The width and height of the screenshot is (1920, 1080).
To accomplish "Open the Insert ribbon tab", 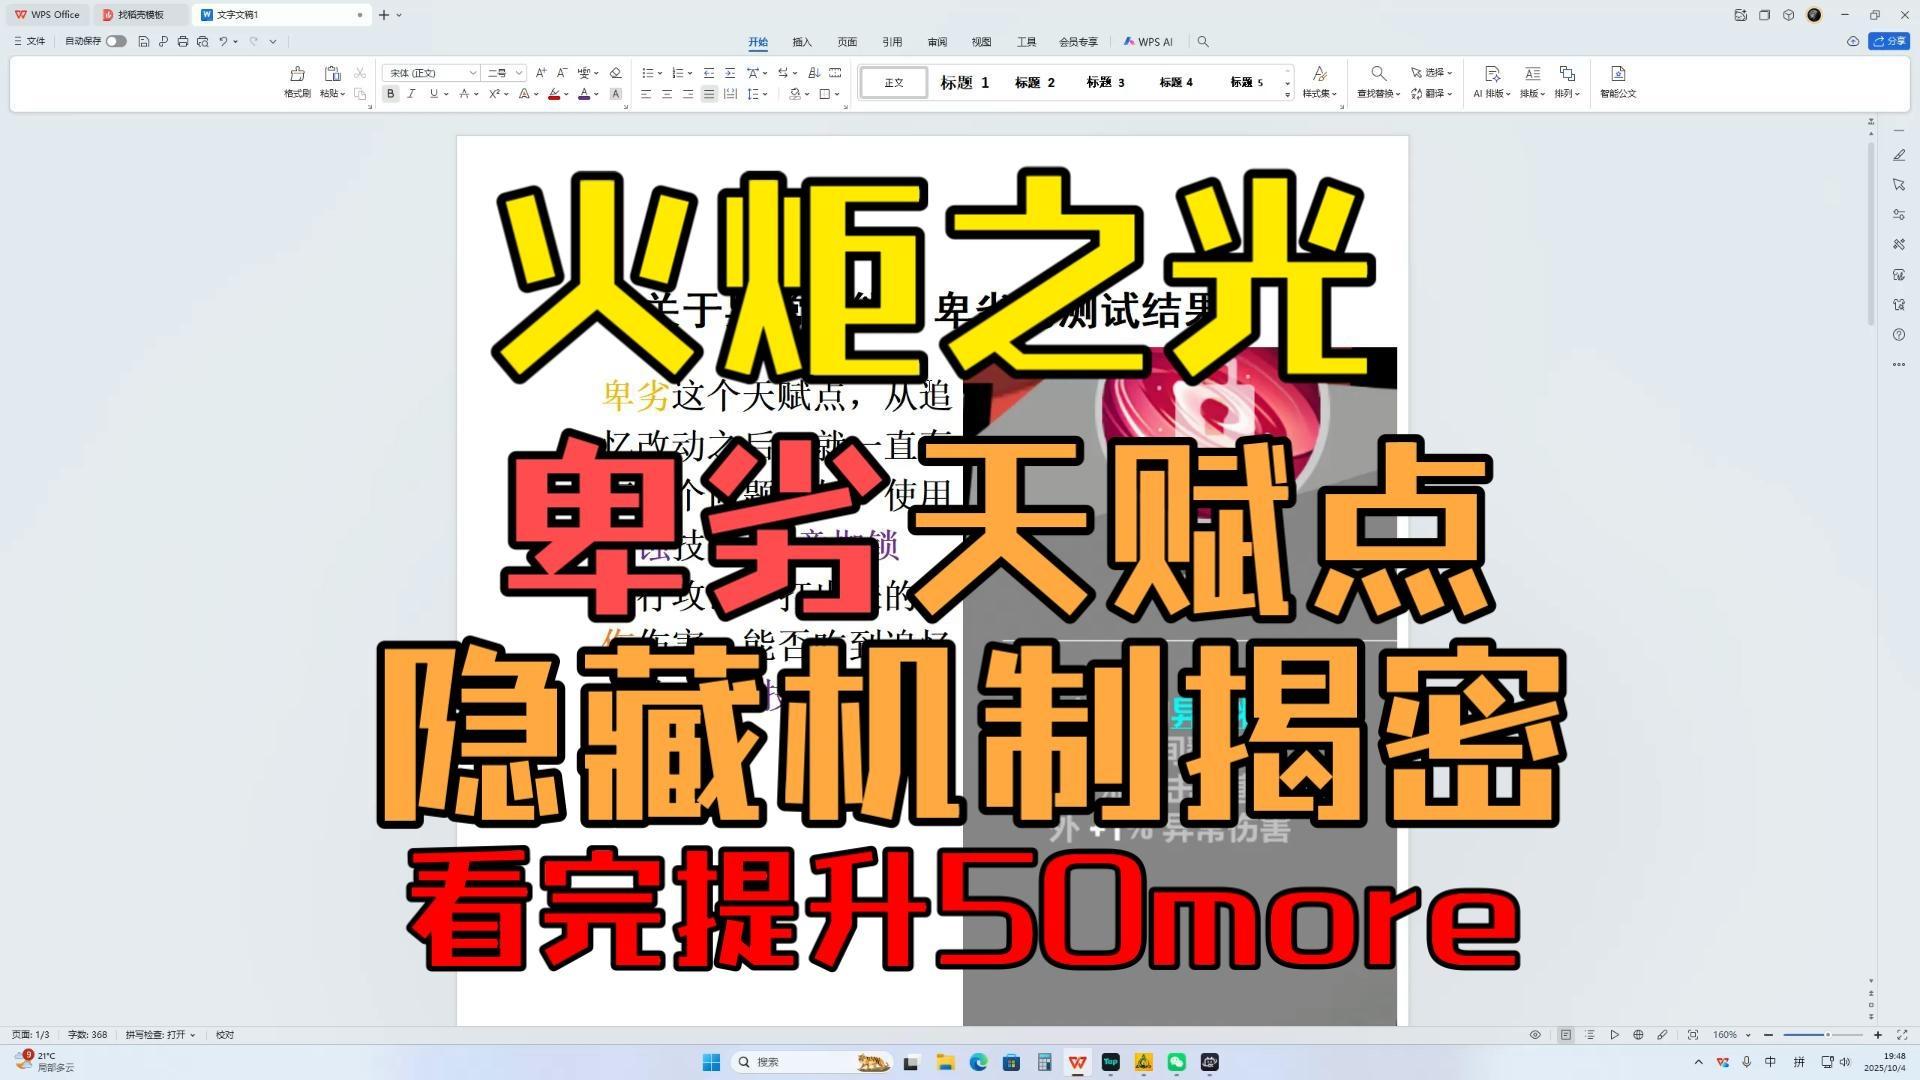I will [802, 42].
